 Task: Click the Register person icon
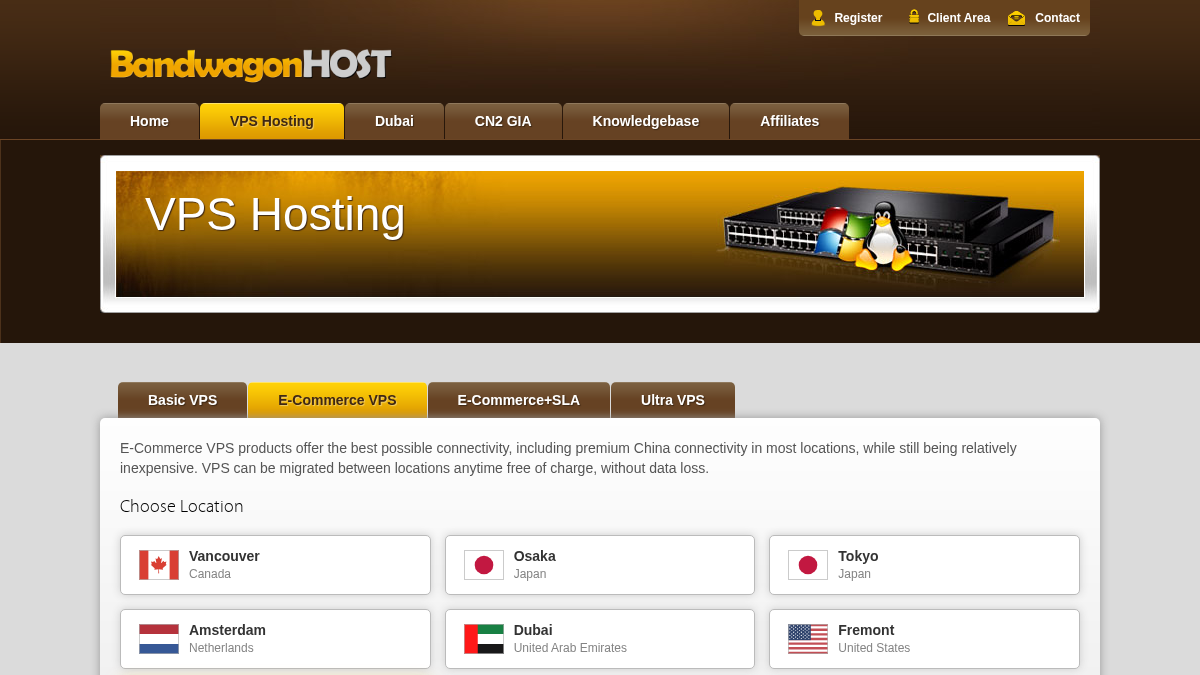pyautogui.click(x=818, y=18)
